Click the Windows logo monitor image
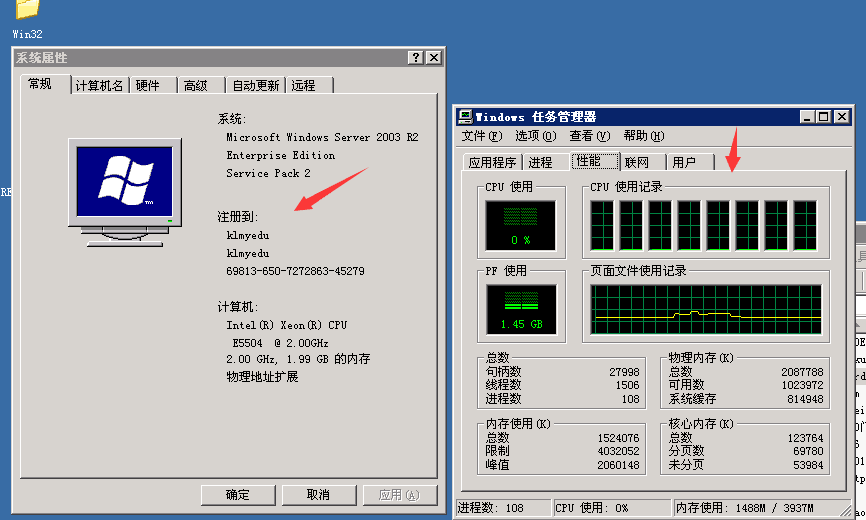Image resolution: width=866 pixels, height=520 pixels. (x=126, y=191)
